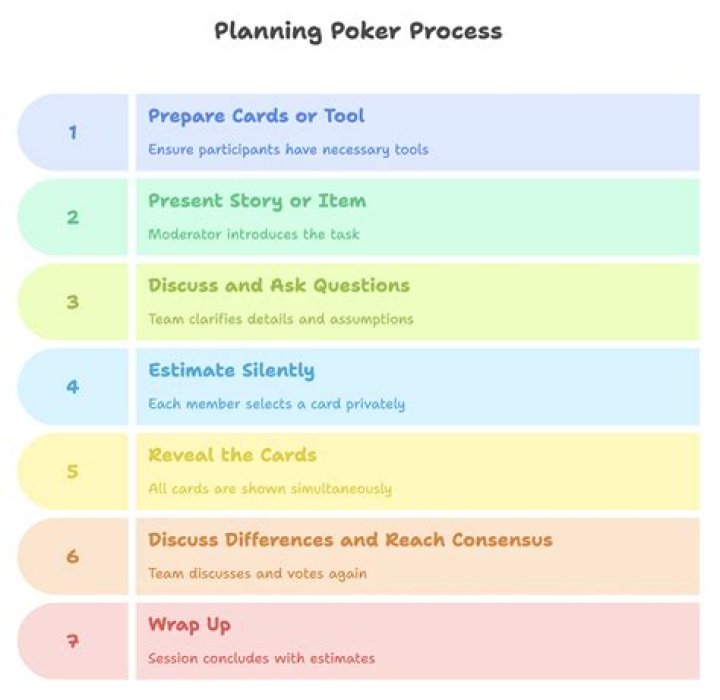Click the "Planning Poker Process" title
The width and height of the screenshot is (720, 700).
[358, 31]
